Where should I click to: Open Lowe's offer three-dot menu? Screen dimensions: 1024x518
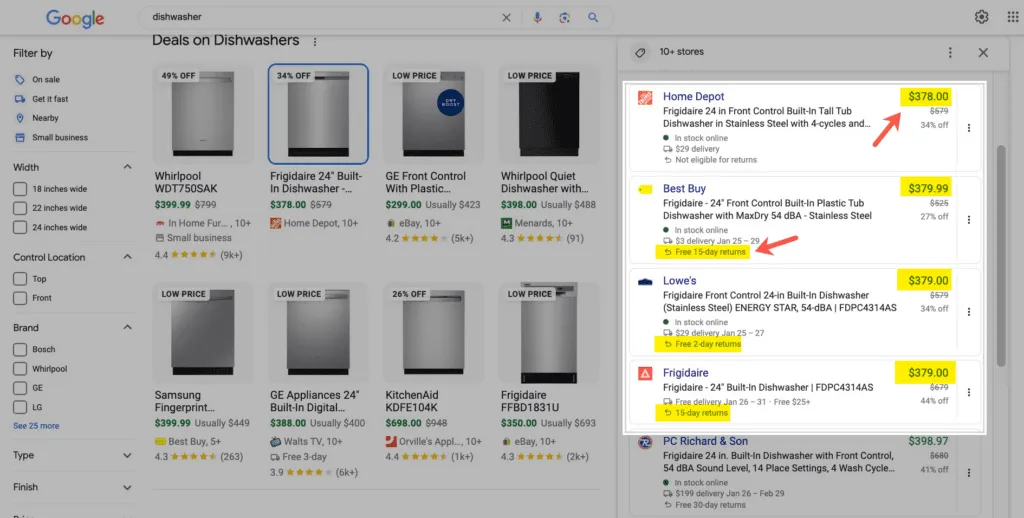click(969, 312)
